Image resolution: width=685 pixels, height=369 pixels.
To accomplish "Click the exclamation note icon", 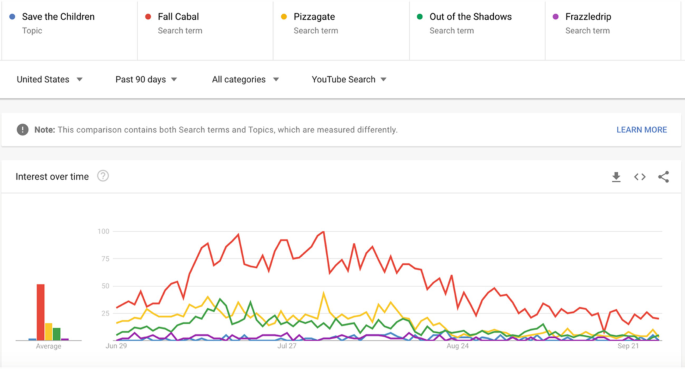I will [x=23, y=130].
